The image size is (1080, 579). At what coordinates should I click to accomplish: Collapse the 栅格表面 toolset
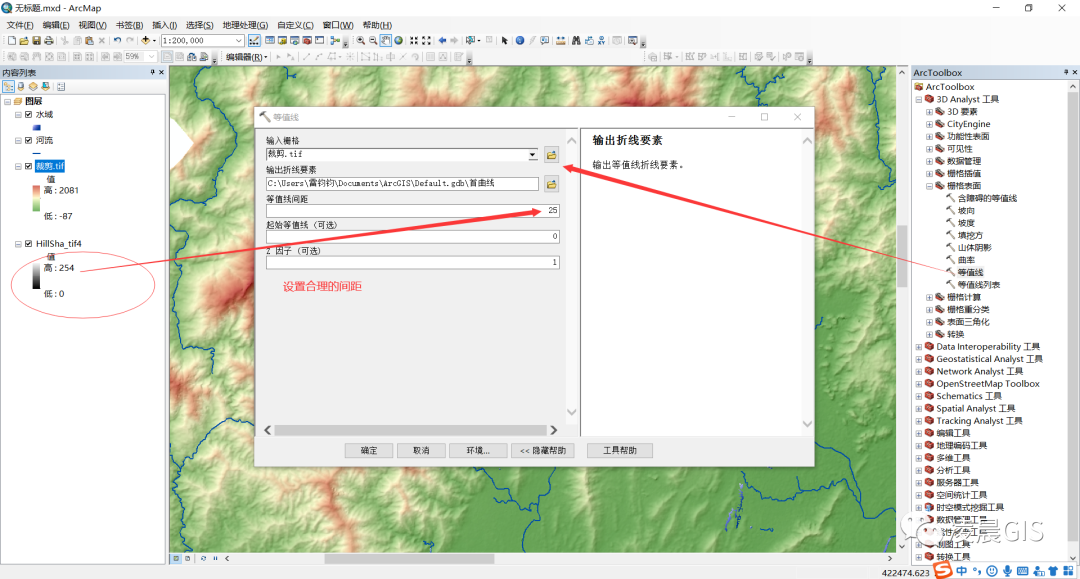(x=929, y=186)
